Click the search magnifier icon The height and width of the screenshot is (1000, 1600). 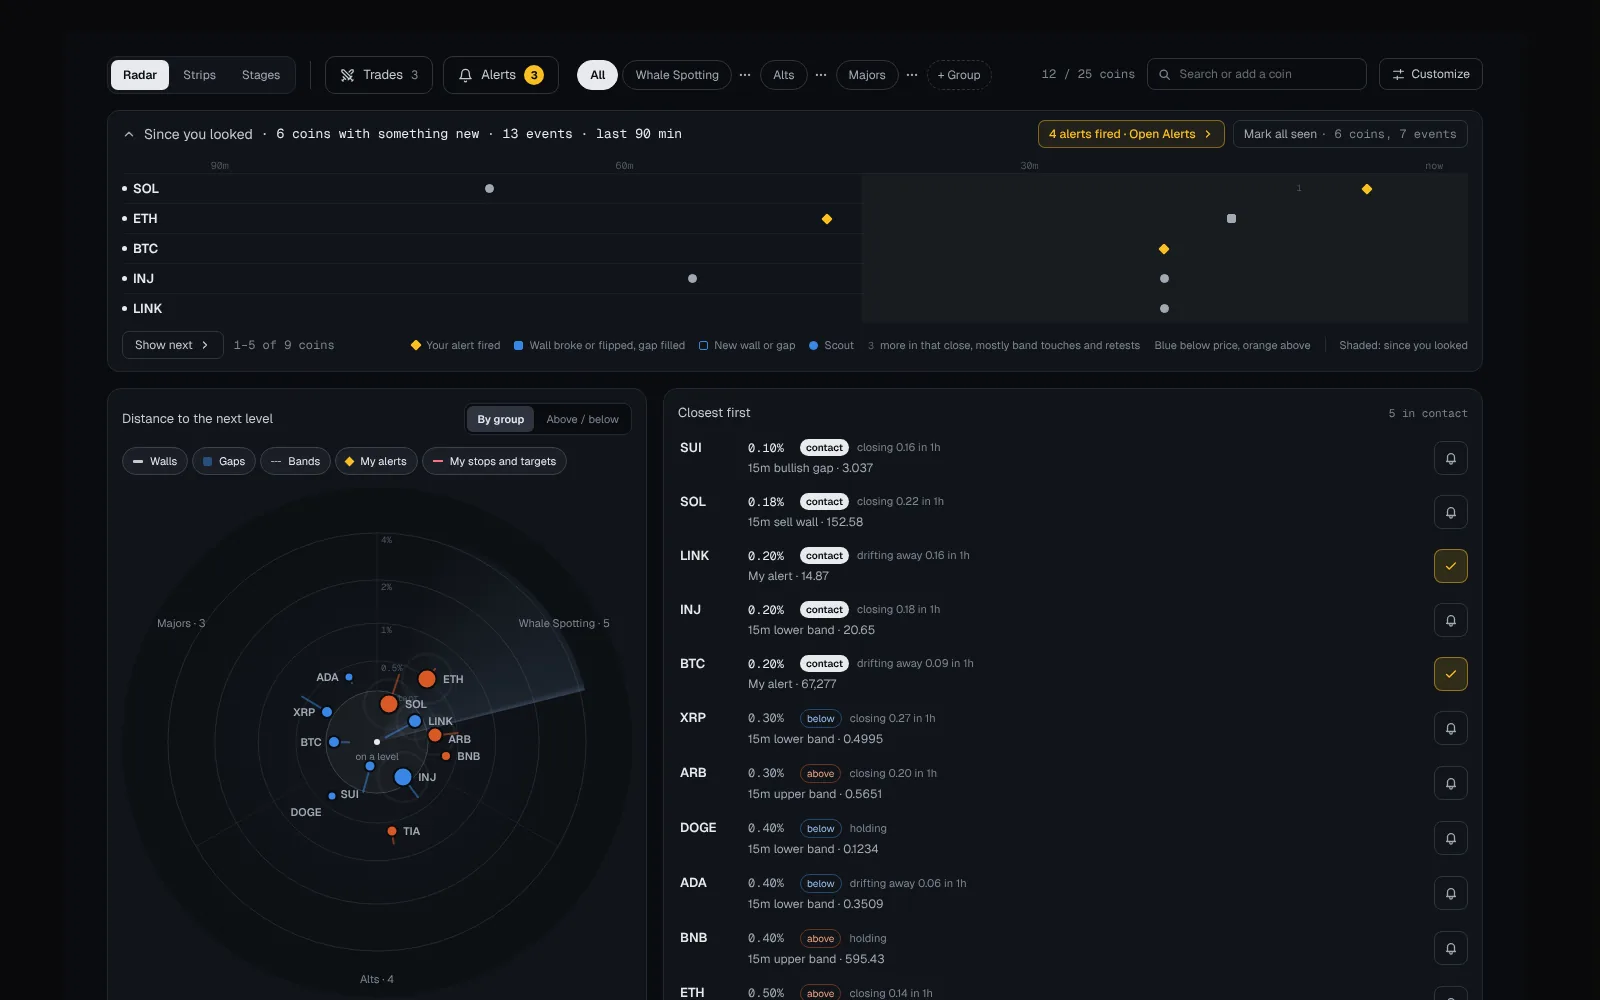tap(1164, 74)
